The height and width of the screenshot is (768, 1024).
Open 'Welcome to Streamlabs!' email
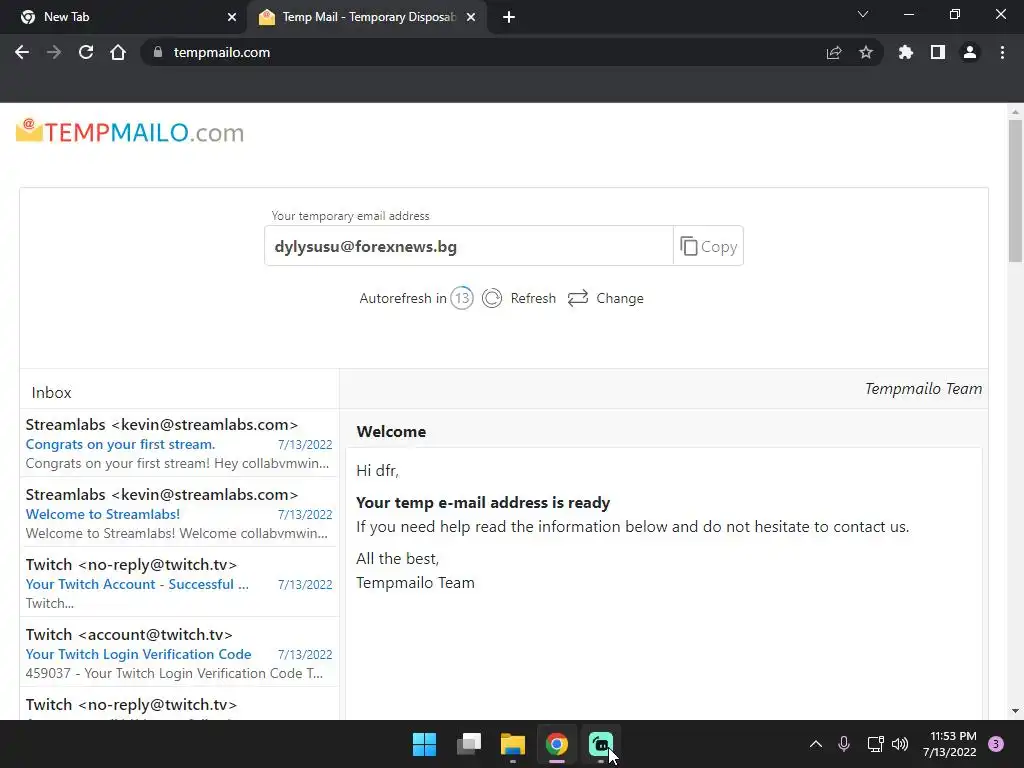[103, 514]
